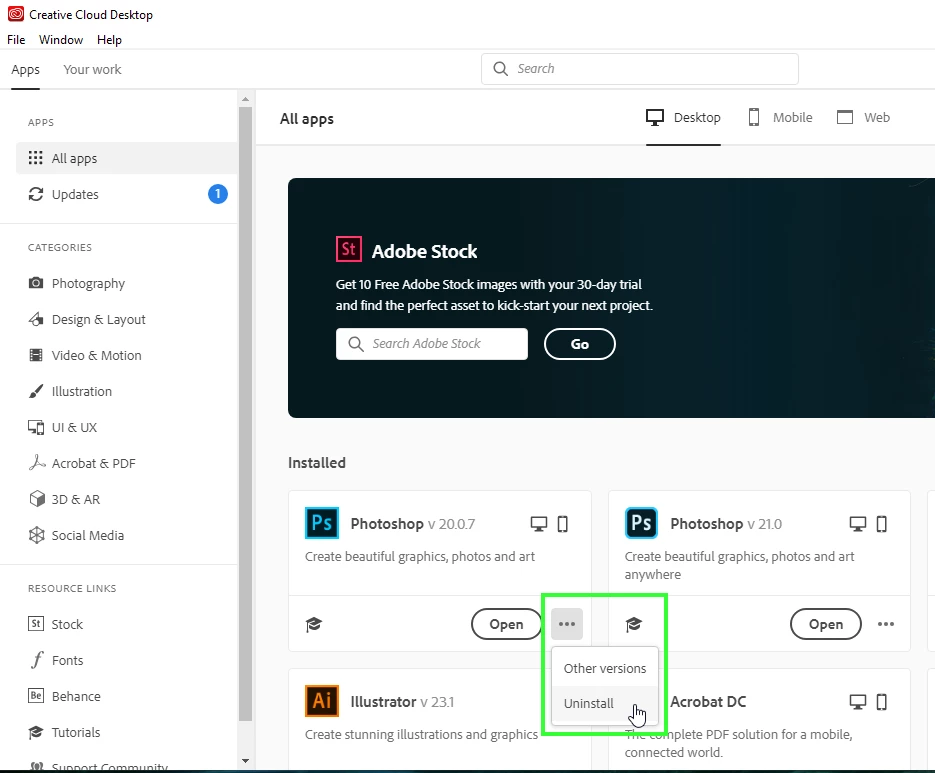Open the UI & UX category
935x773 pixels.
tap(74, 428)
